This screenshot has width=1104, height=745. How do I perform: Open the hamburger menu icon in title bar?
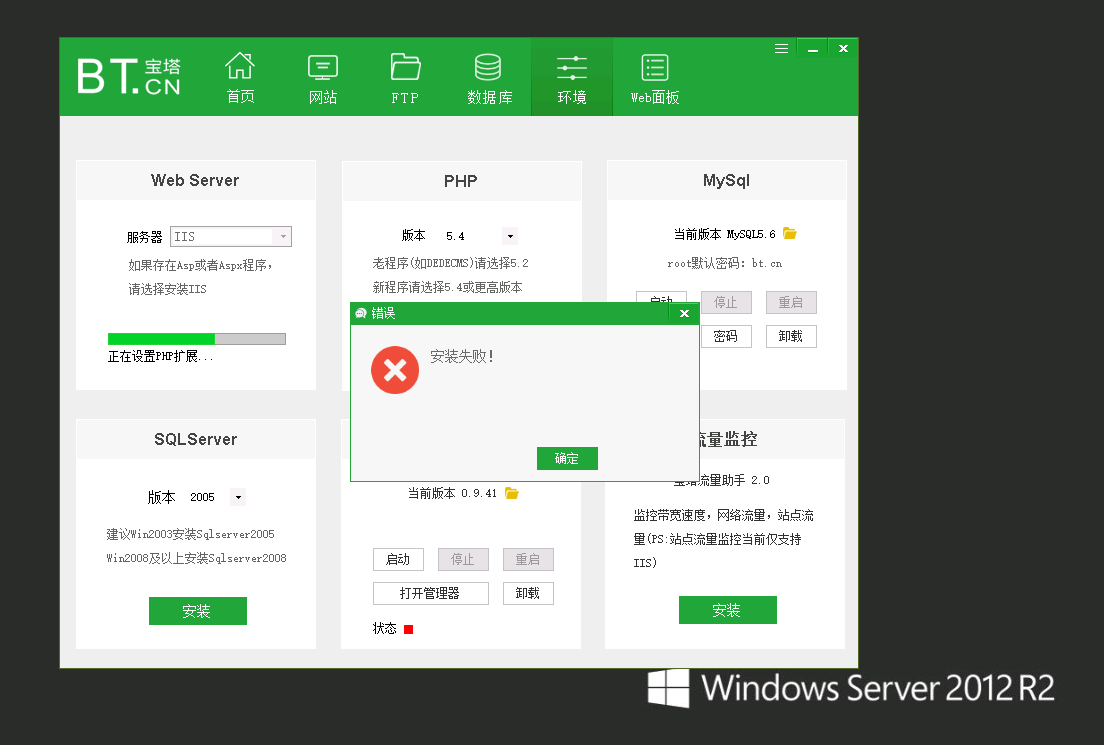pos(781,49)
